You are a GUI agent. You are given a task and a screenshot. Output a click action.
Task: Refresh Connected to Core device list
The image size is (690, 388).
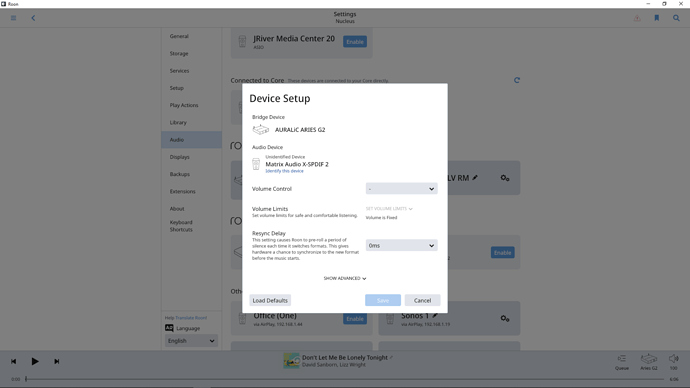pos(517,80)
